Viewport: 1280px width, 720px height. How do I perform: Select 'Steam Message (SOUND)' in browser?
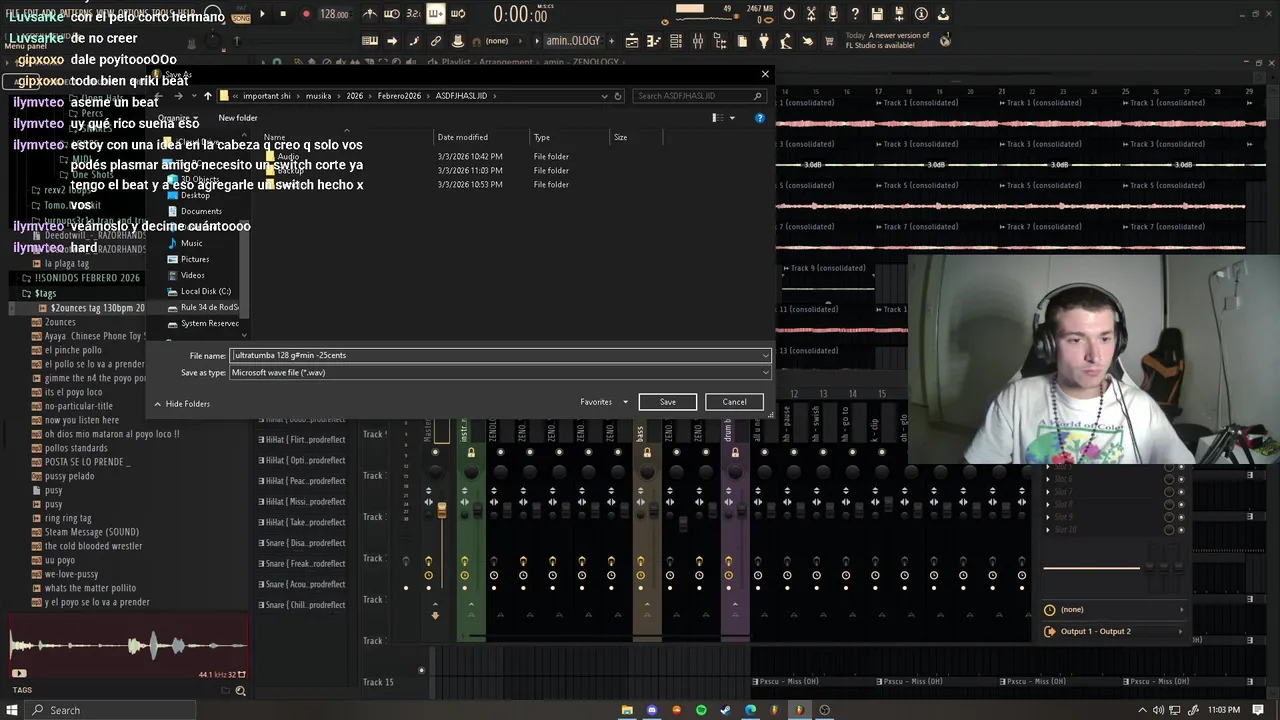pyautogui.click(x=92, y=532)
